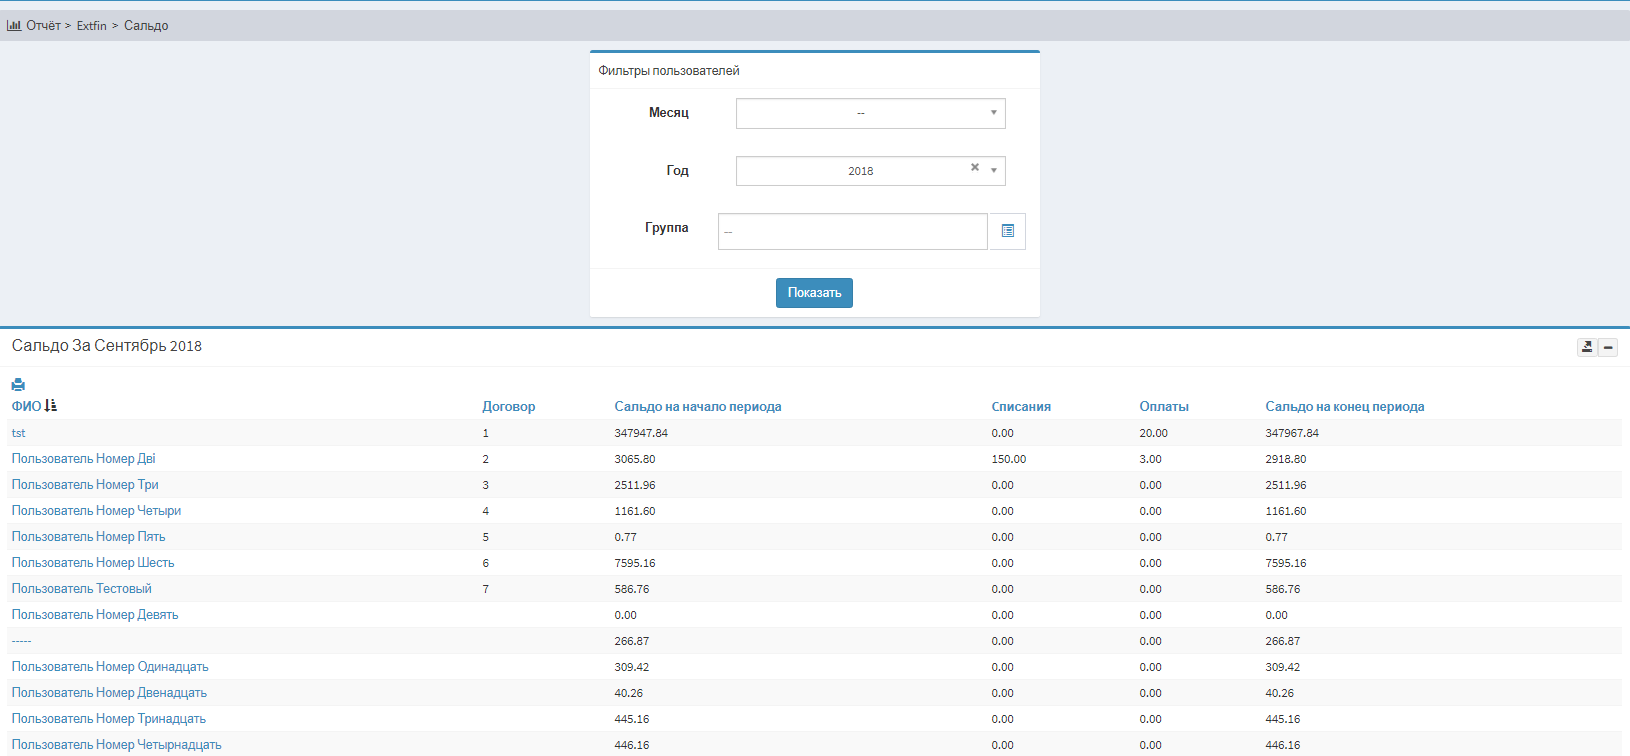Viewport: 1630px width, 756px height.
Task: Click the print report printer icon
Action: [18, 384]
